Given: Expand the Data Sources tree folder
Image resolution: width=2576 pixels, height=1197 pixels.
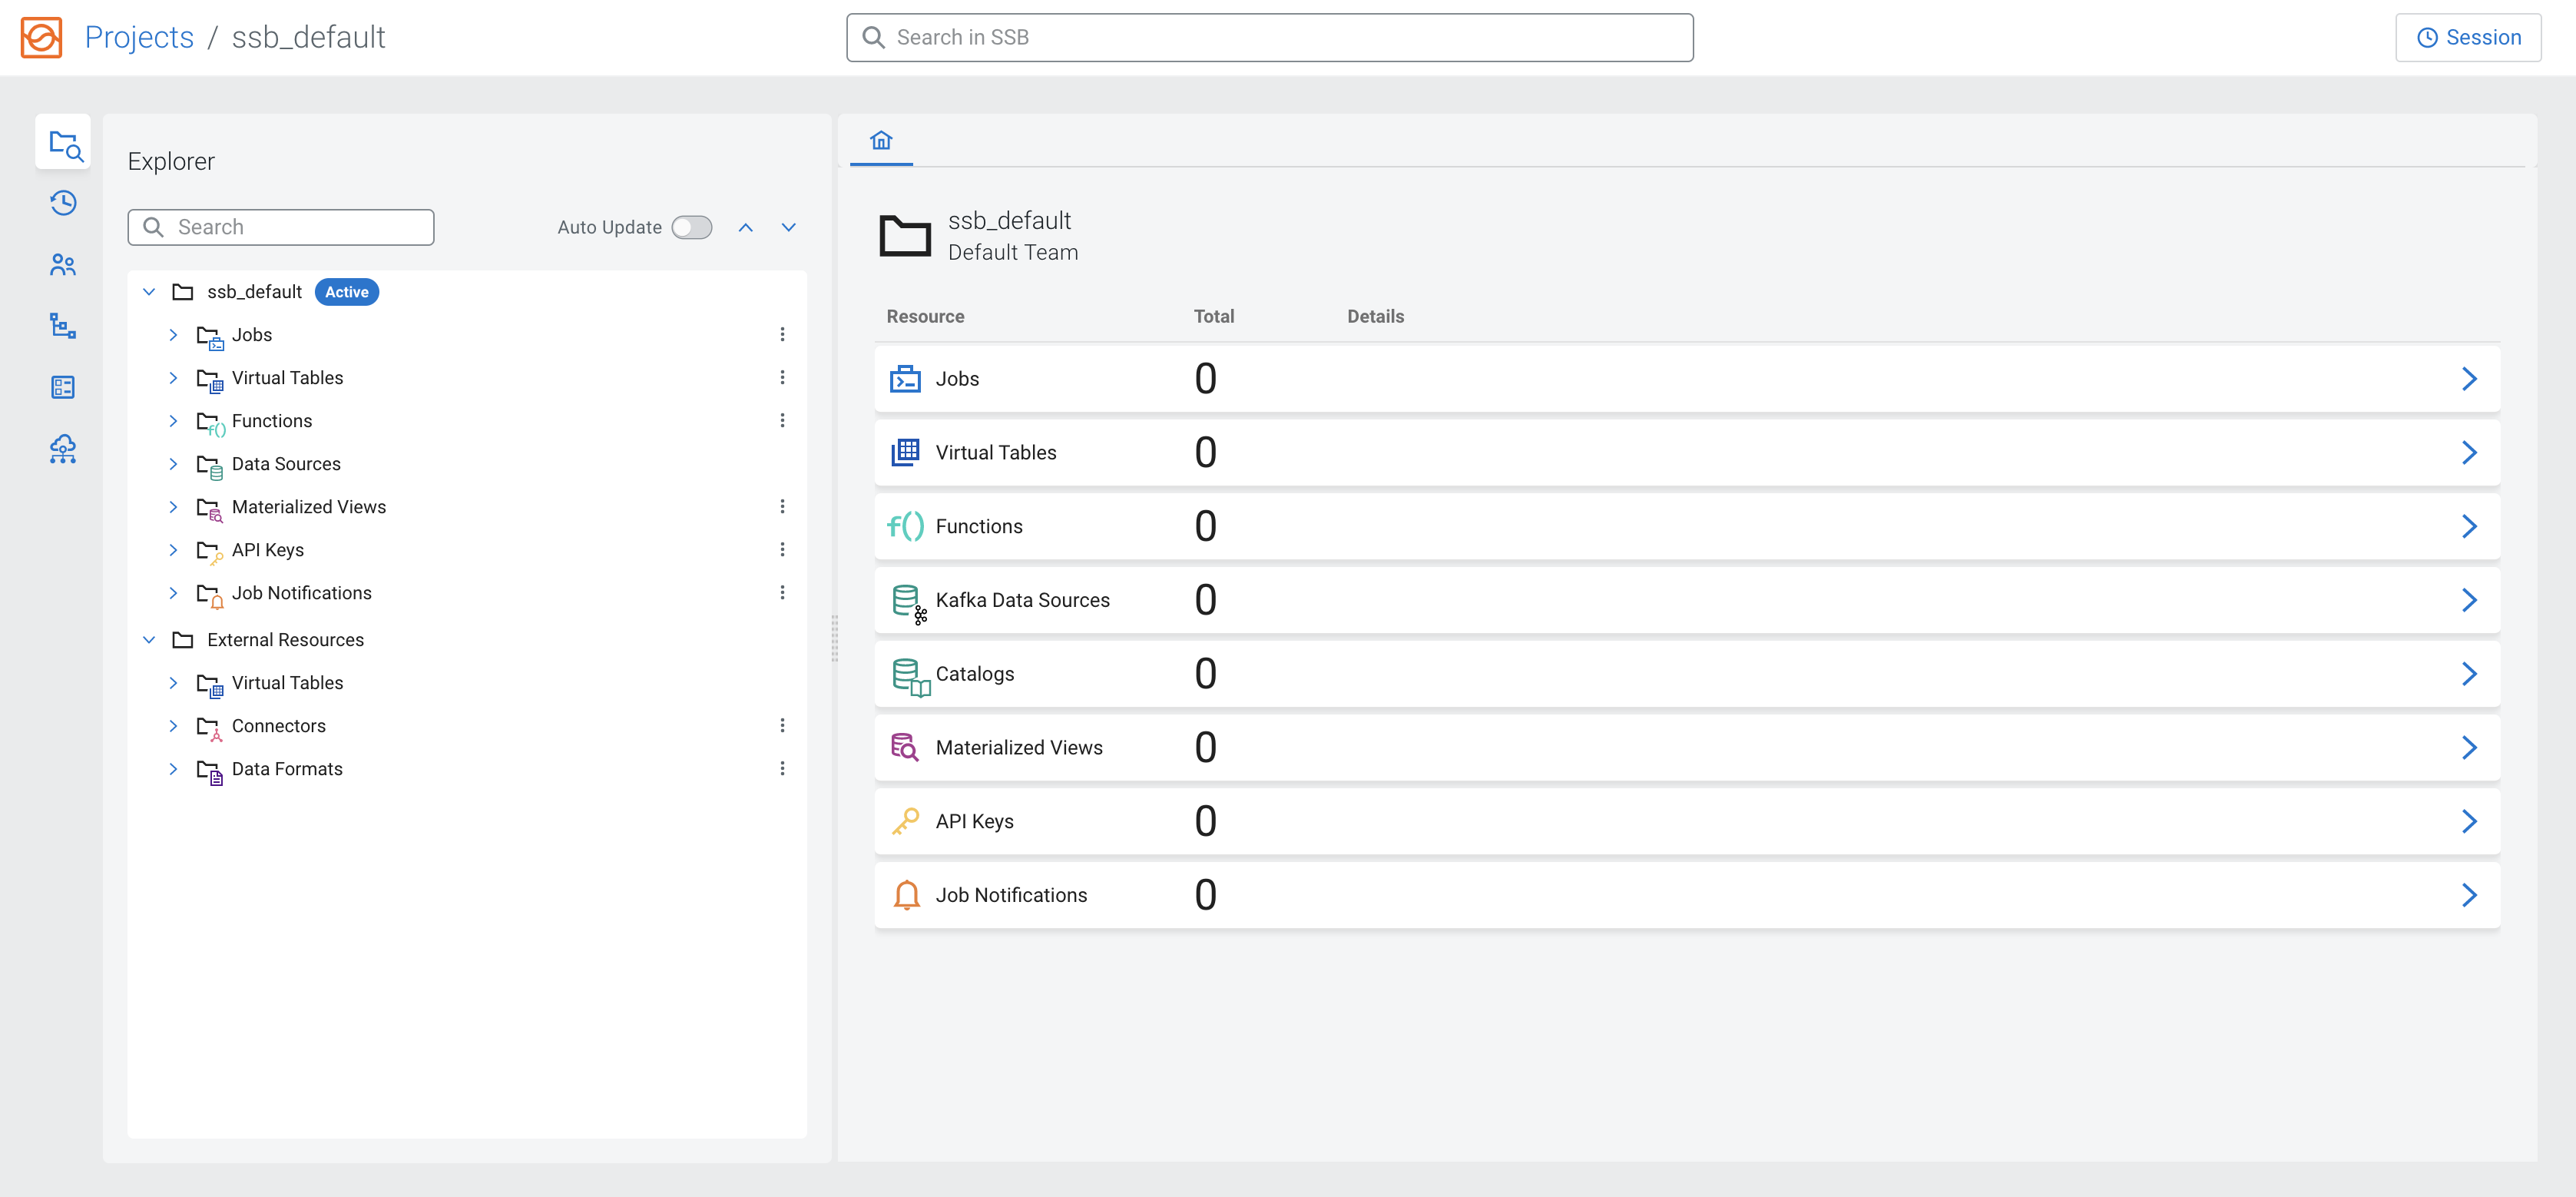Looking at the screenshot, I should [173, 464].
